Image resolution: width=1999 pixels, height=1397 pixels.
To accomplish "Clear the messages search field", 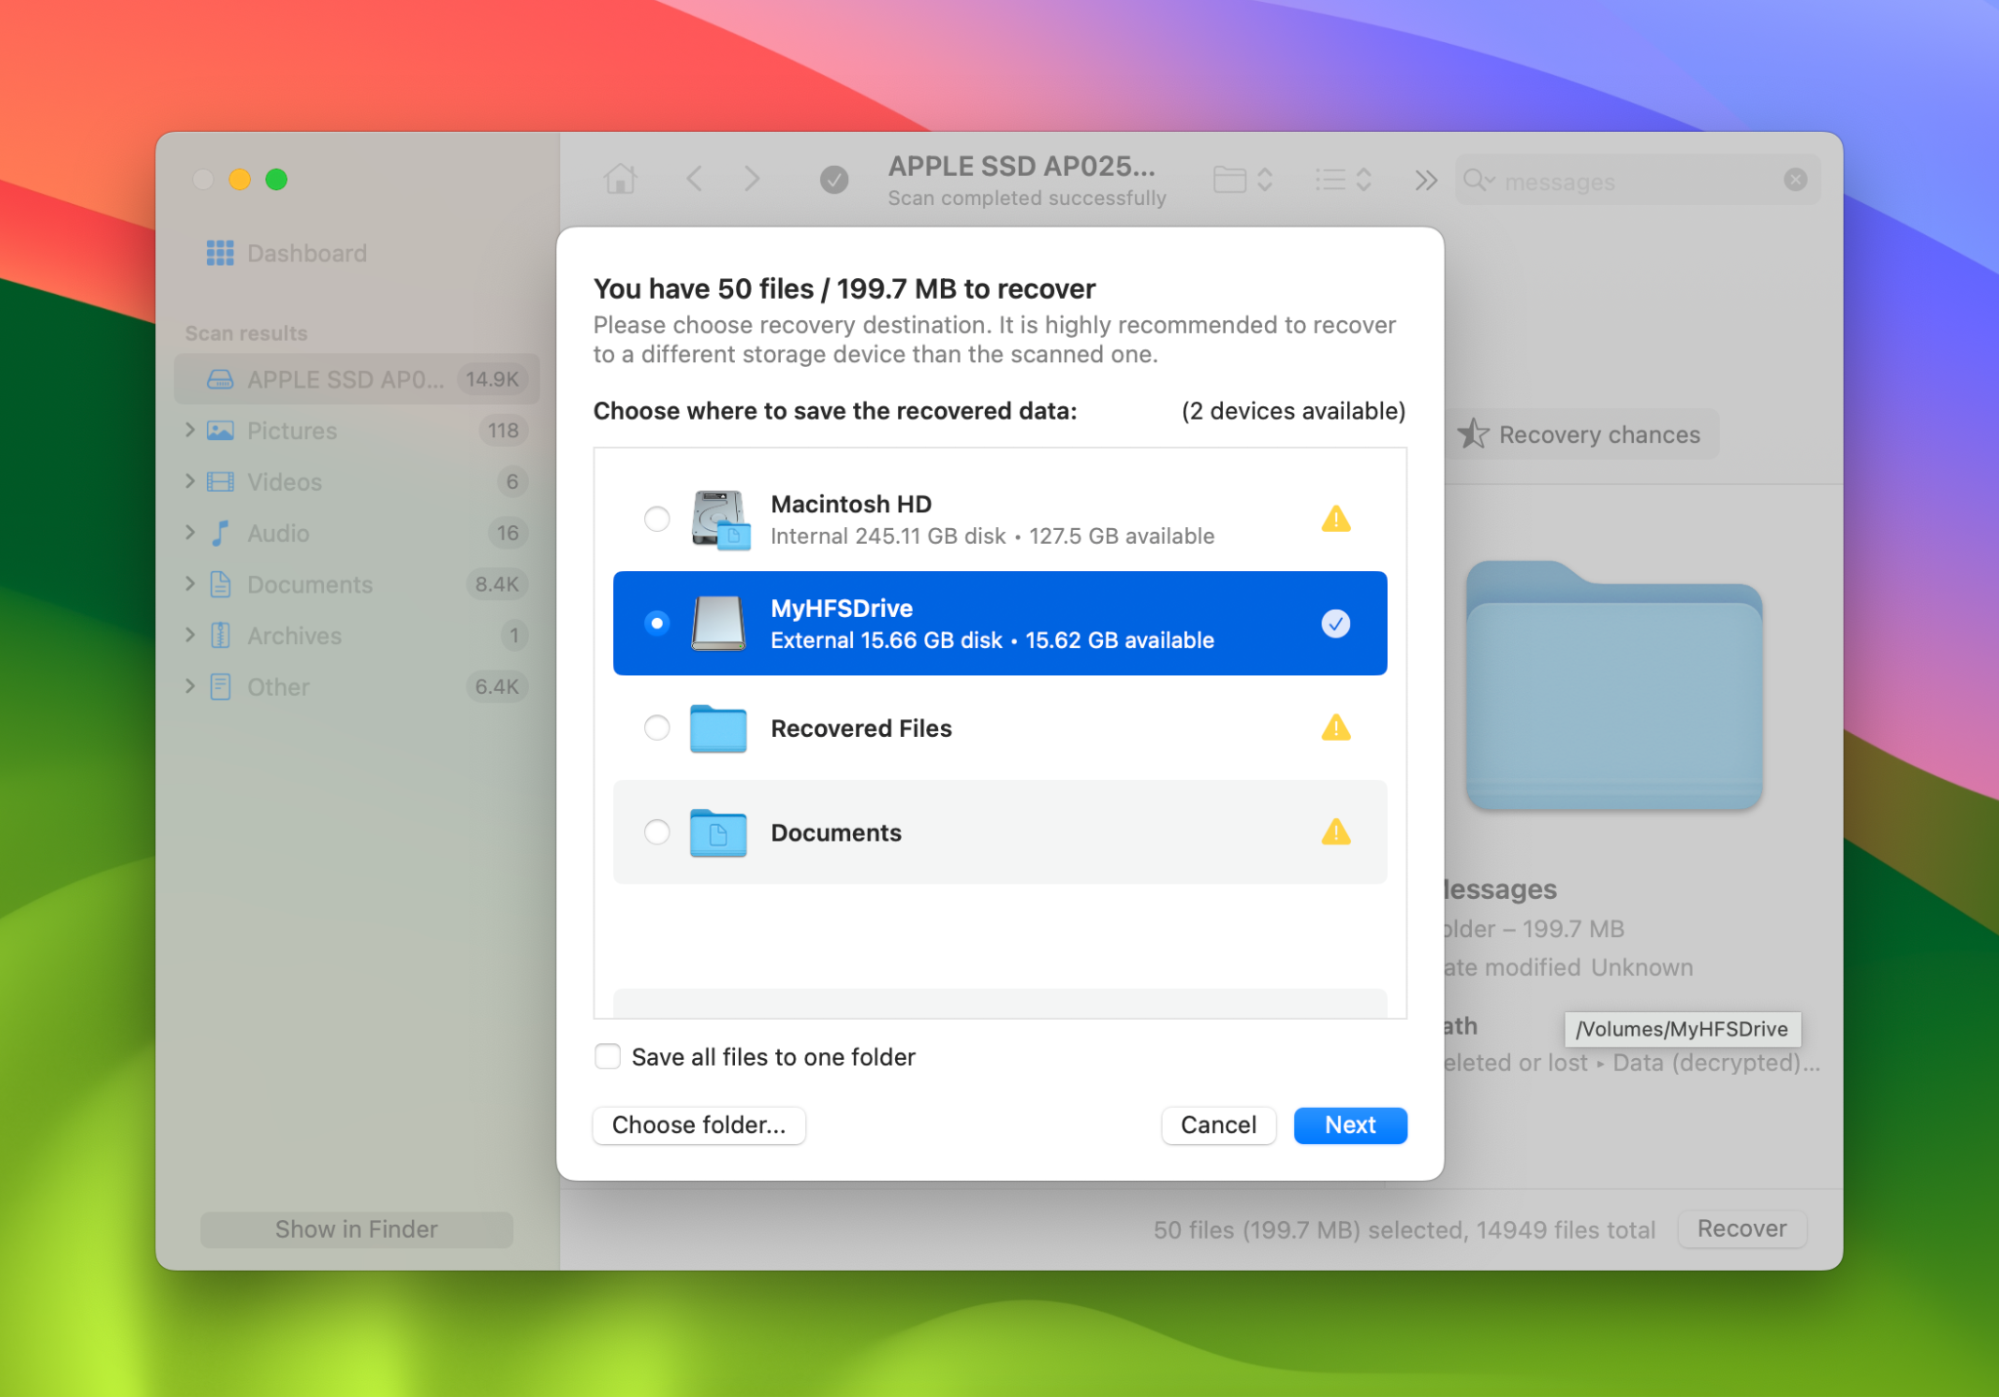I will [x=1795, y=180].
